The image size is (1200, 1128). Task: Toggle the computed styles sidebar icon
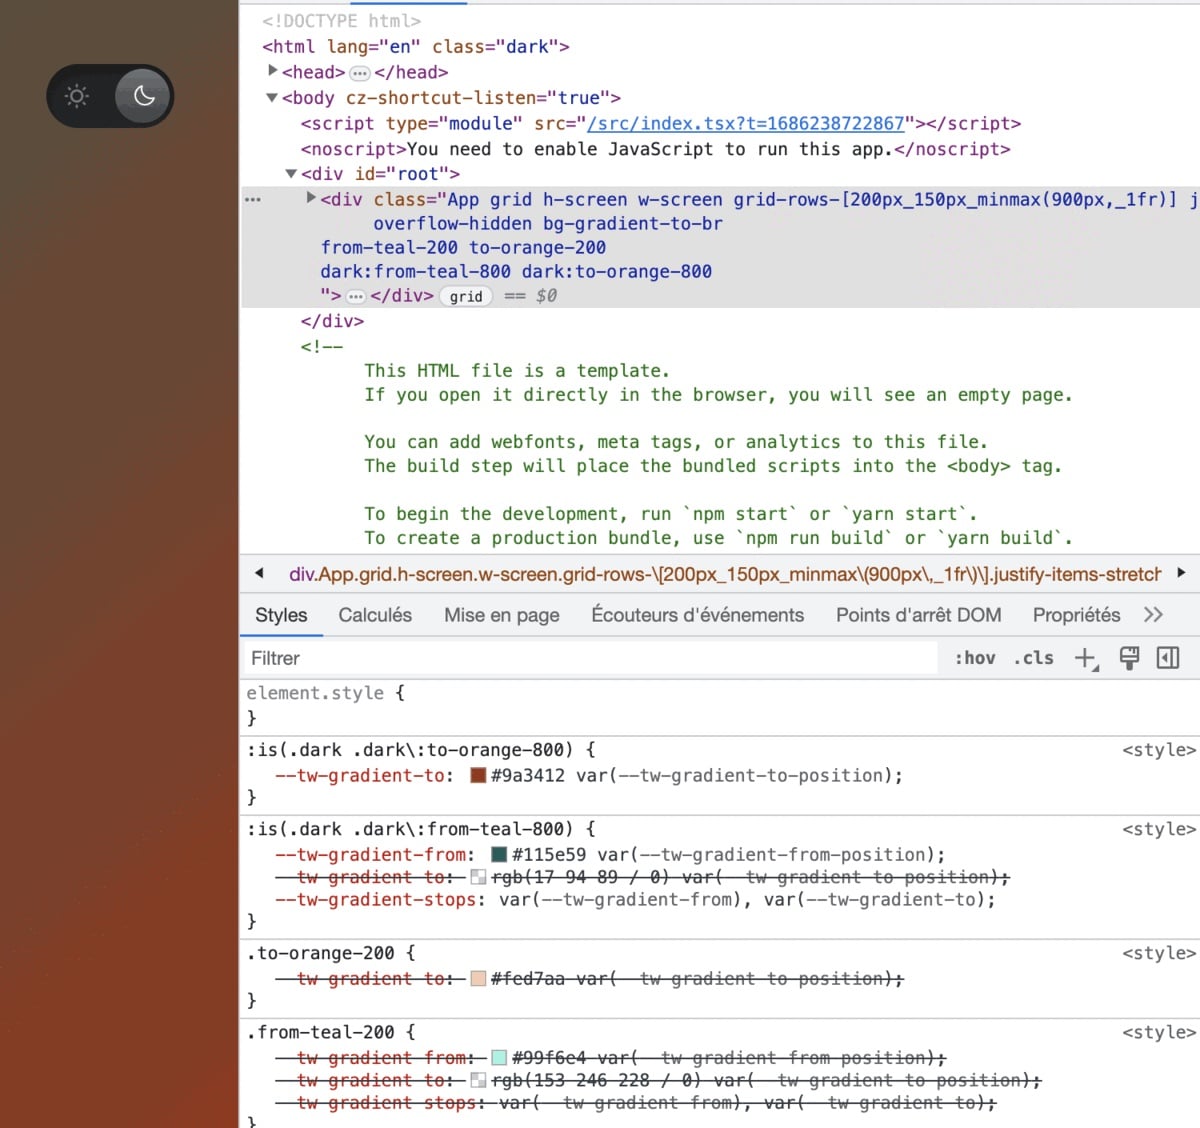(1168, 658)
